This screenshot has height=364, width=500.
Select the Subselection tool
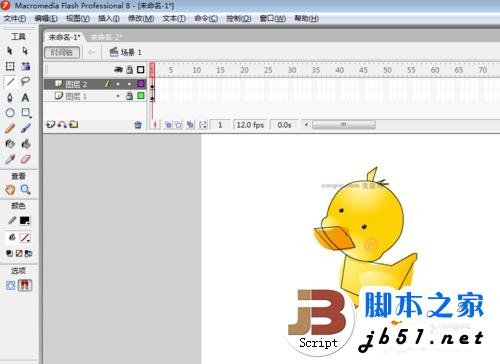(25, 51)
